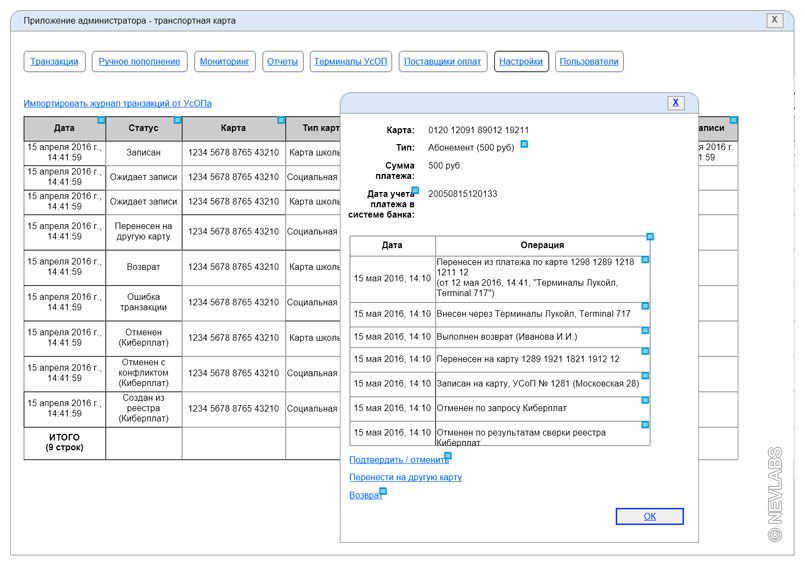This screenshot has height=566, width=805.
Task: Click the note marker on Выполнен возврат row
Action: coord(645,331)
